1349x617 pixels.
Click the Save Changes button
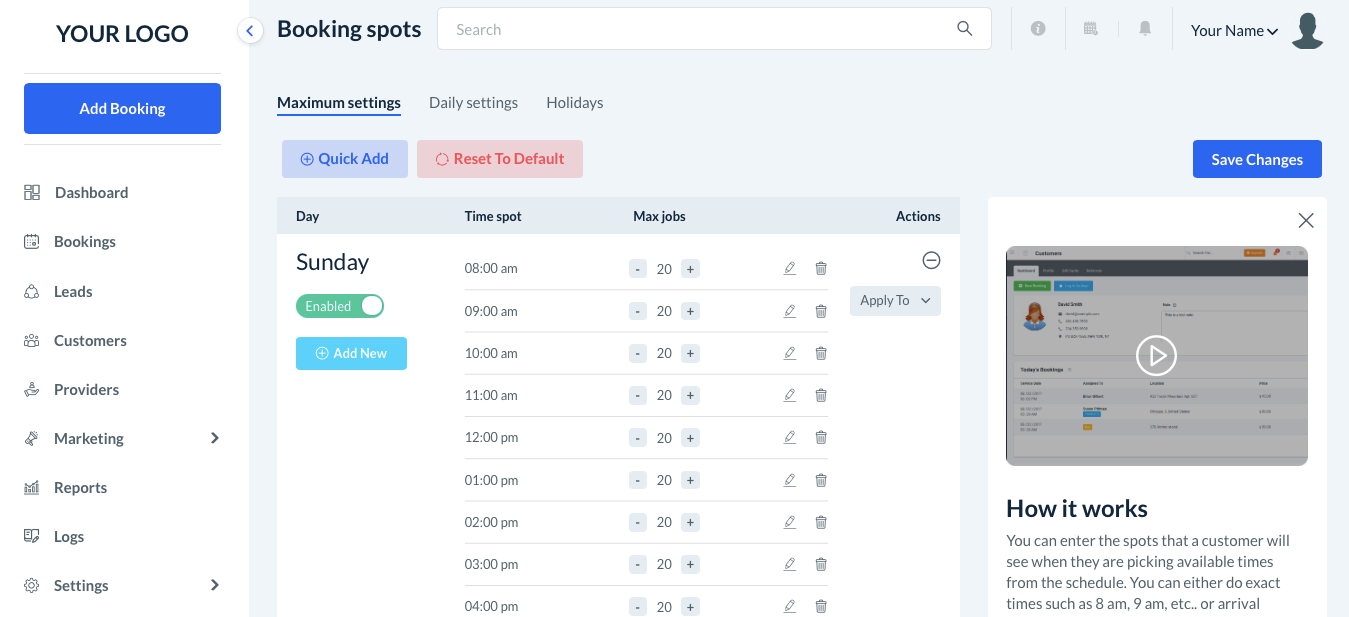coord(1257,159)
